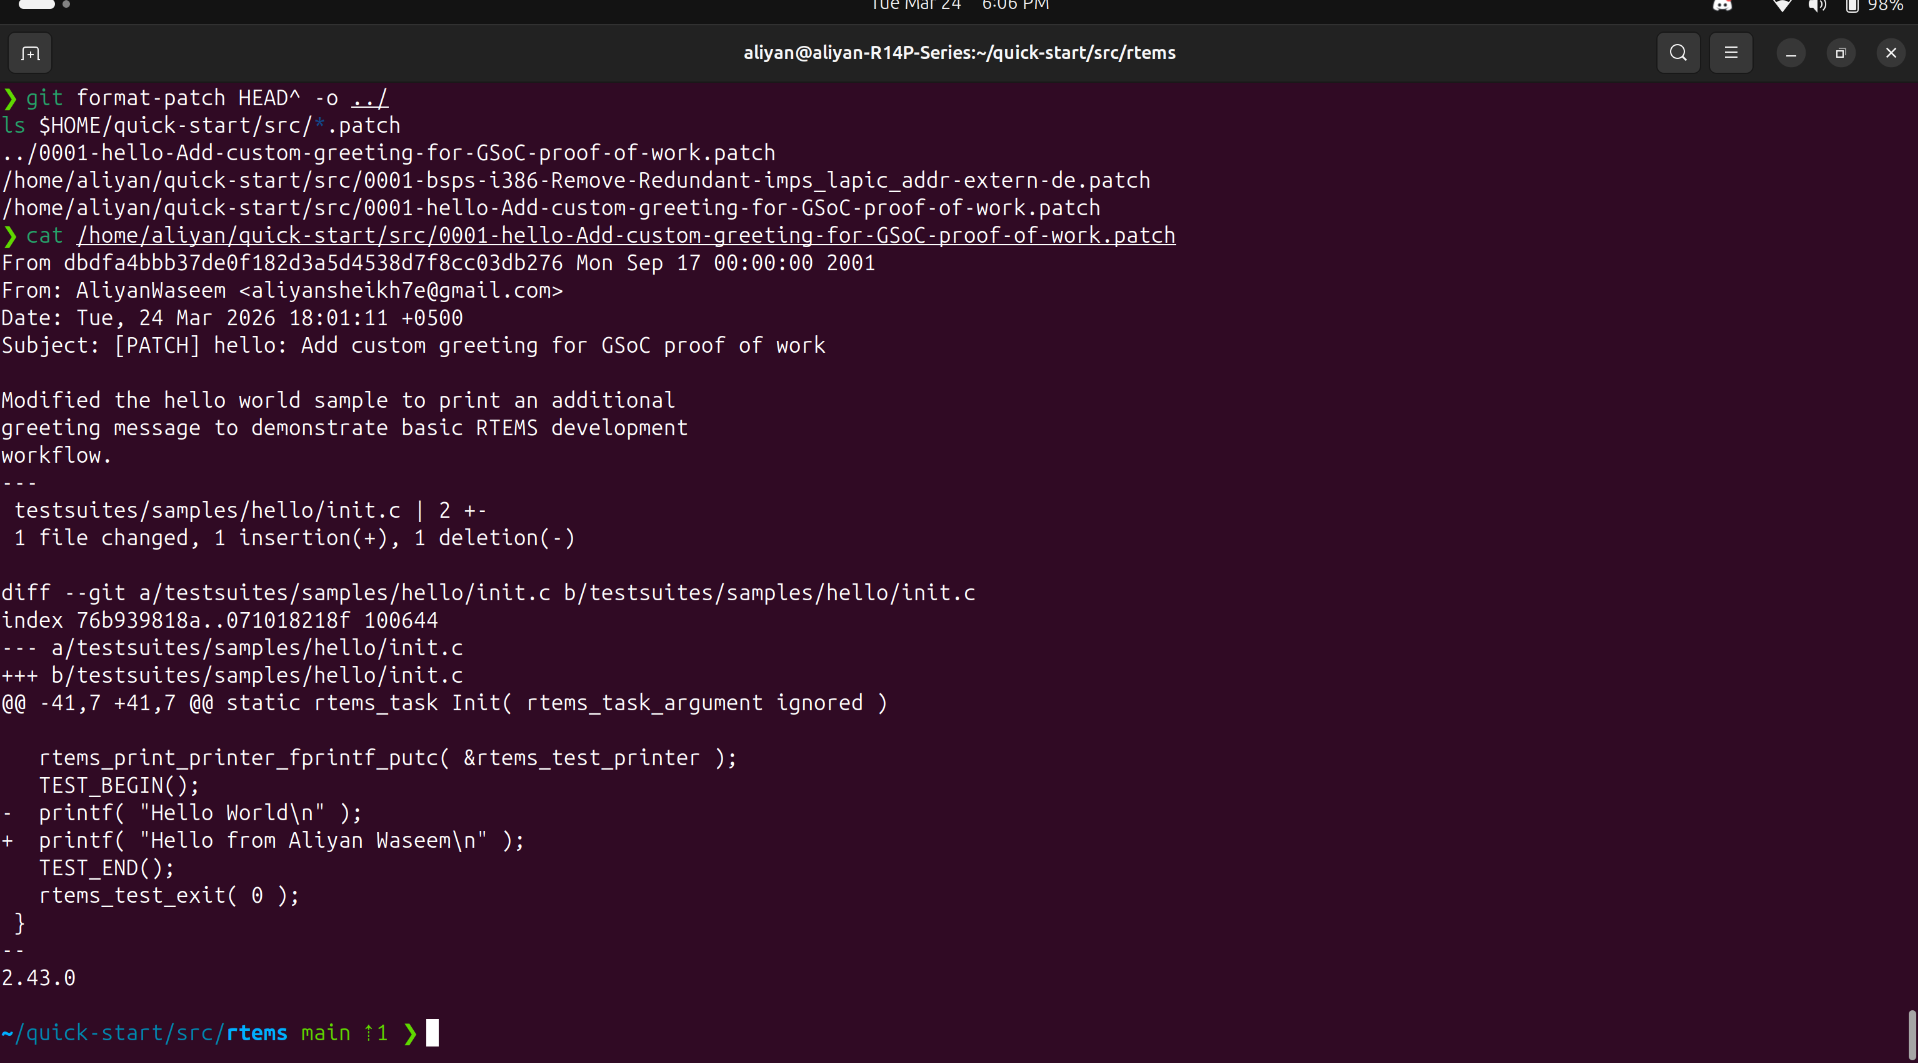The image size is (1918, 1063).
Task: Click the terminal search magnifier icon
Action: tap(1678, 53)
